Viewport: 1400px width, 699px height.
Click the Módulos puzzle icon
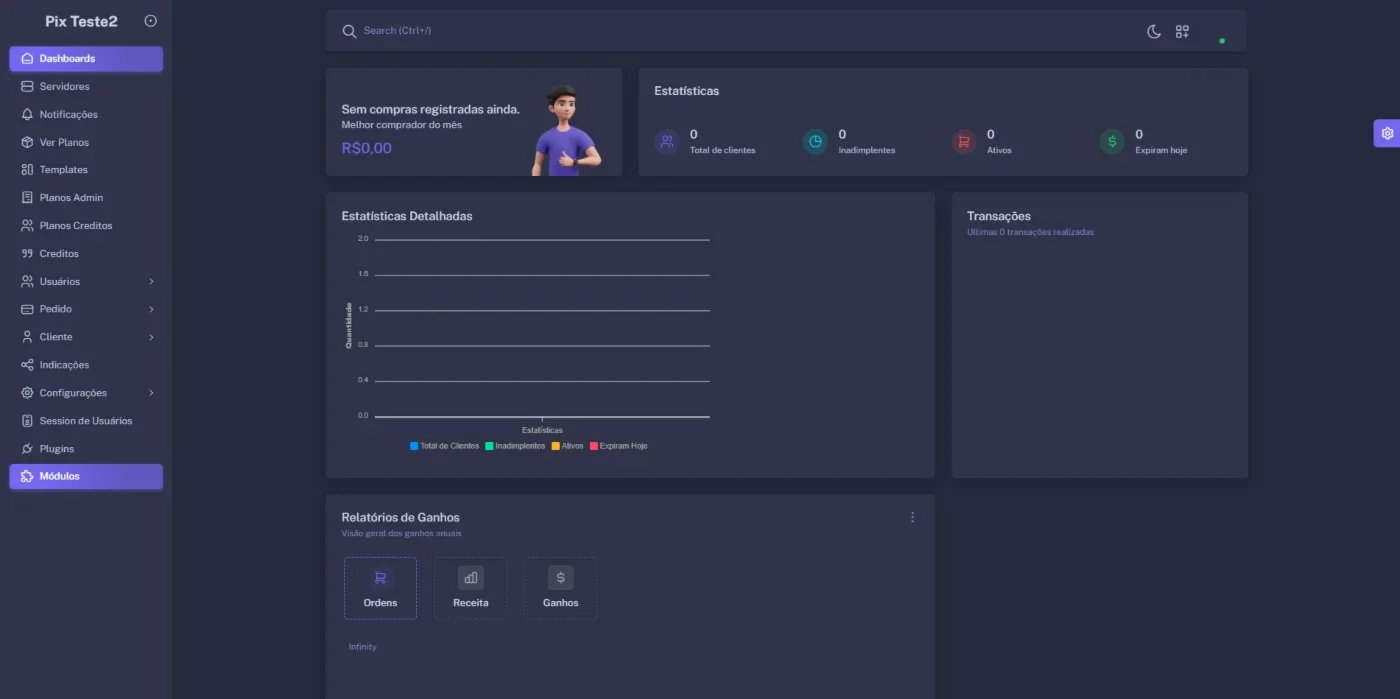pos(27,476)
